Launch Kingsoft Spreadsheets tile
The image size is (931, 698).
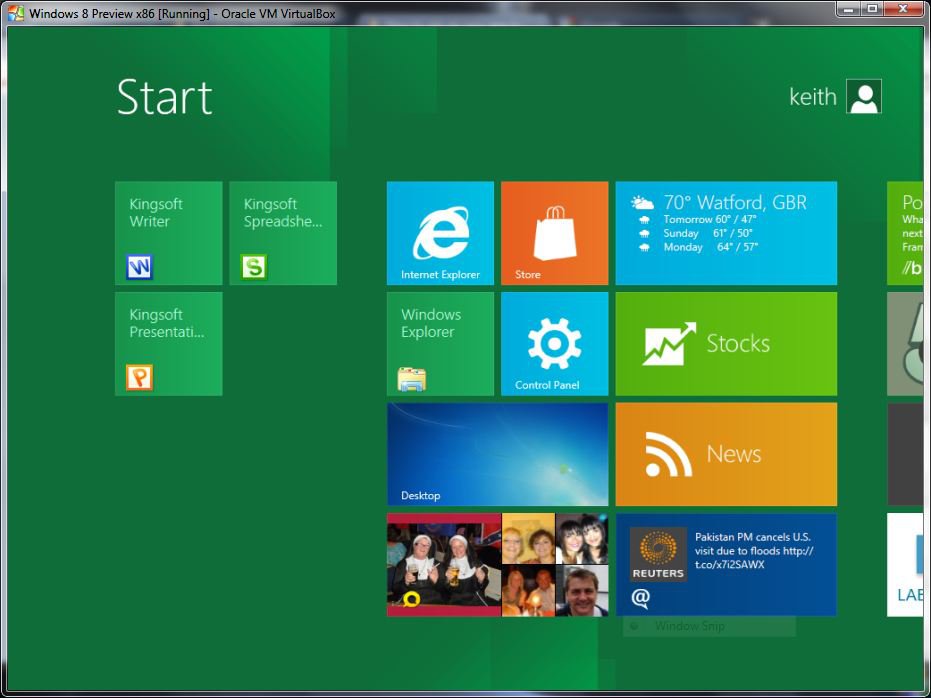pyautogui.click(x=283, y=233)
